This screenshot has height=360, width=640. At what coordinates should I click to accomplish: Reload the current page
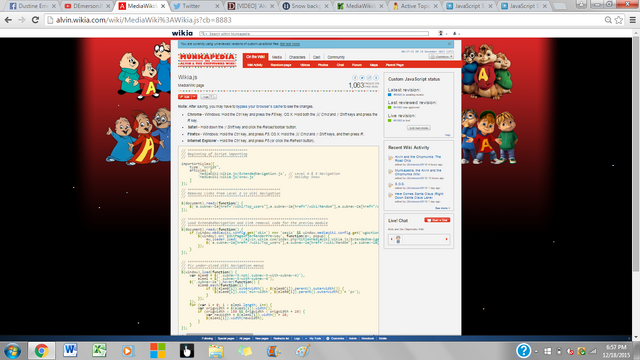click(x=35, y=20)
